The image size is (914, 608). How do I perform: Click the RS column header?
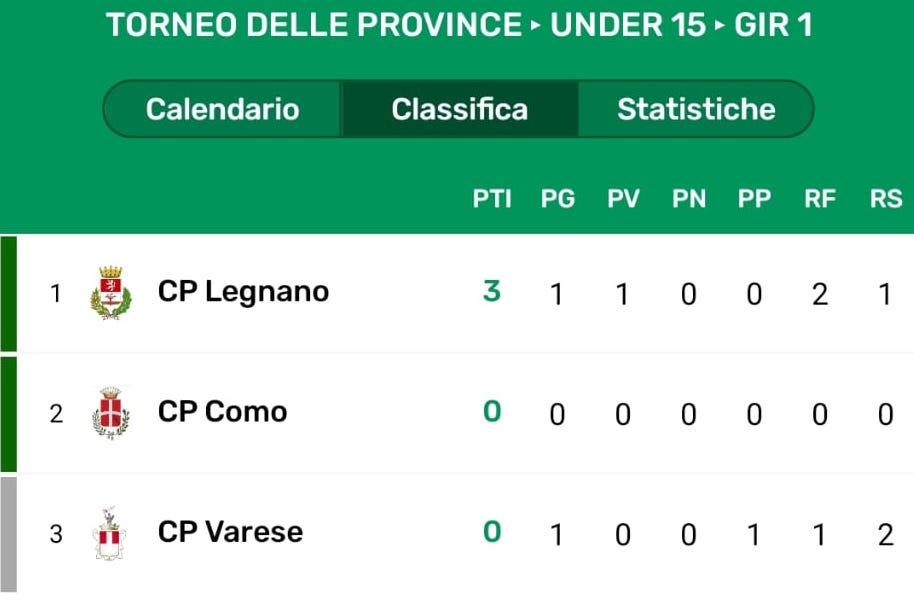tap(885, 199)
